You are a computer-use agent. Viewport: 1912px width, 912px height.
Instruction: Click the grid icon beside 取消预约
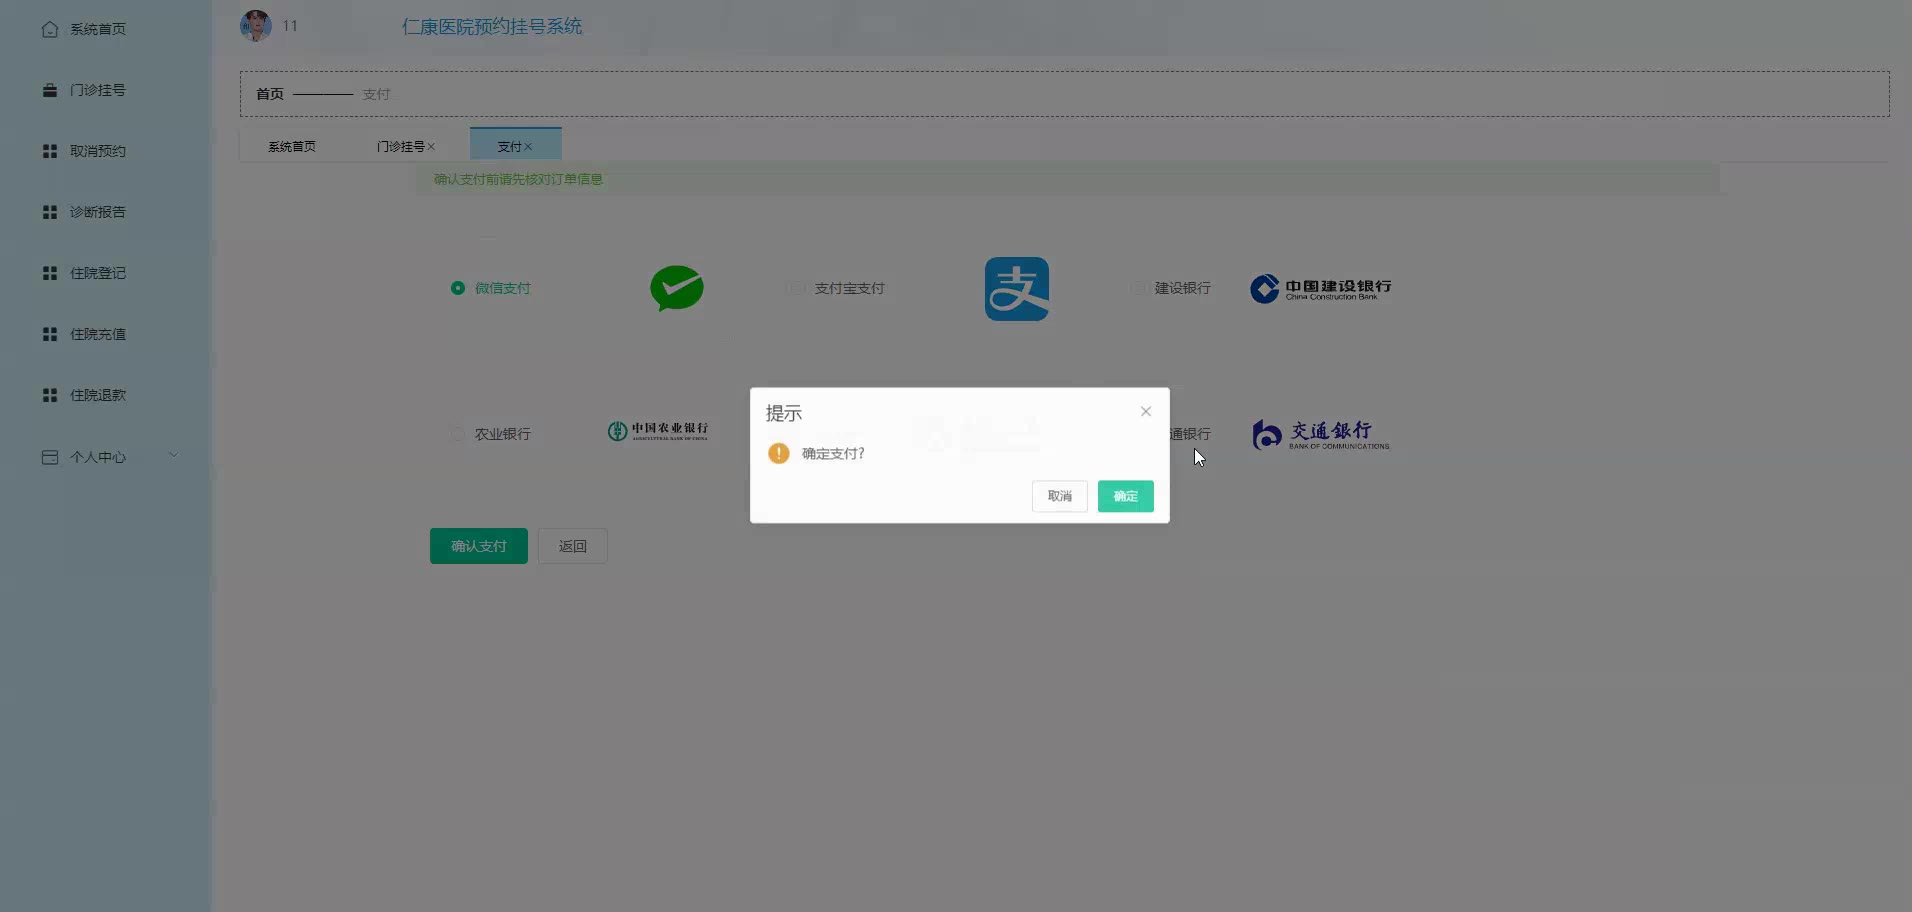pyautogui.click(x=50, y=151)
